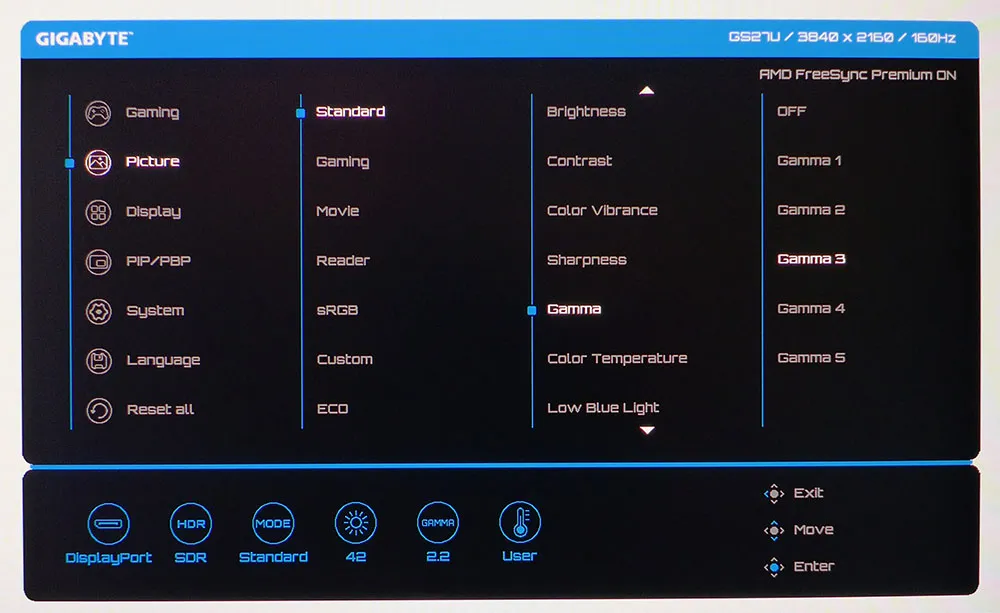Open the Brightness setting
The height and width of the screenshot is (613, 1000).
[586, 112]
